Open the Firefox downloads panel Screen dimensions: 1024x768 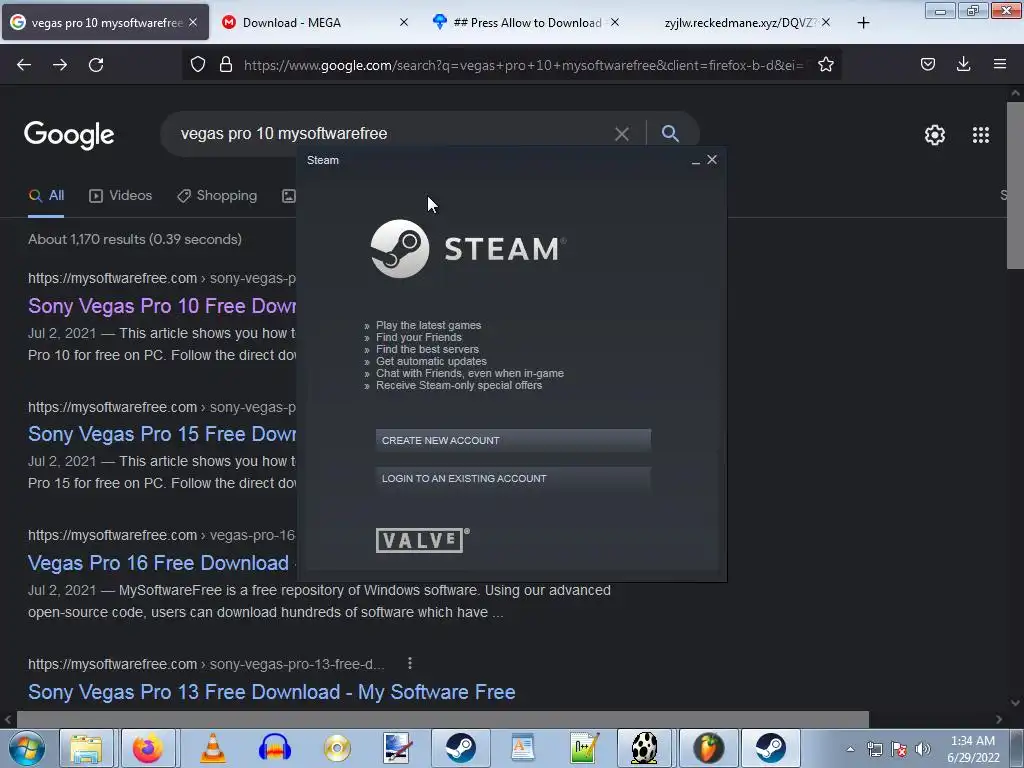(963, 64)
